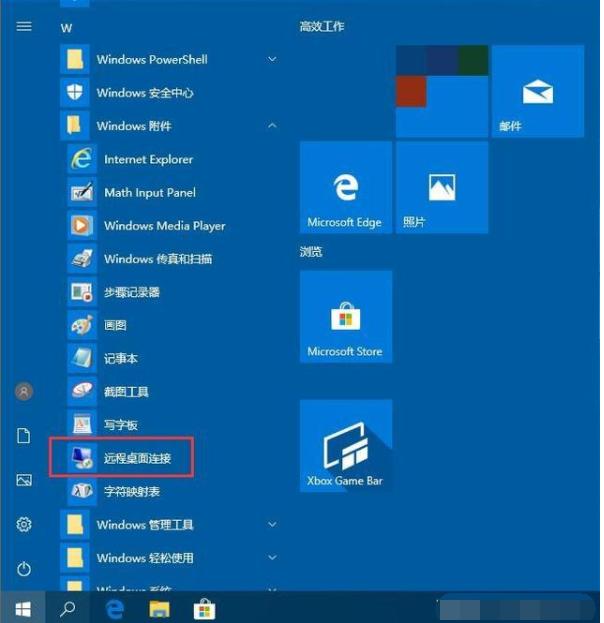Jump to letter W index header
Screen dimensions: 604x623
tap(66, 28)
